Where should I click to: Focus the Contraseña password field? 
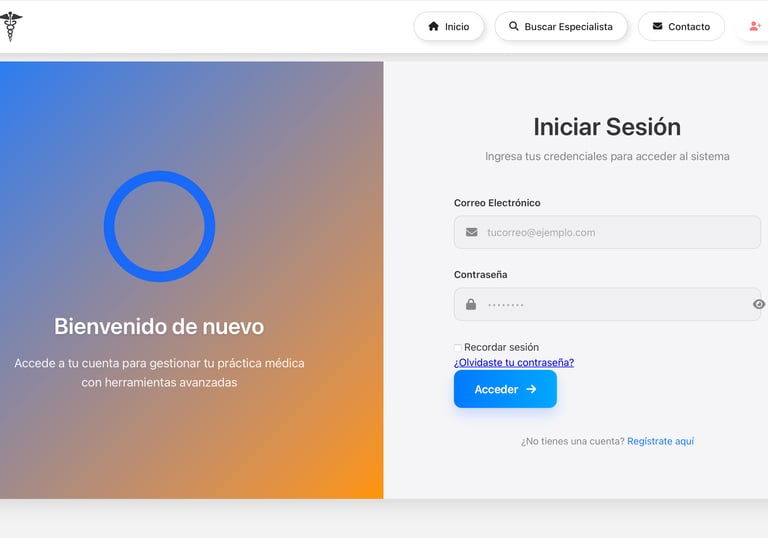point(607,304)
